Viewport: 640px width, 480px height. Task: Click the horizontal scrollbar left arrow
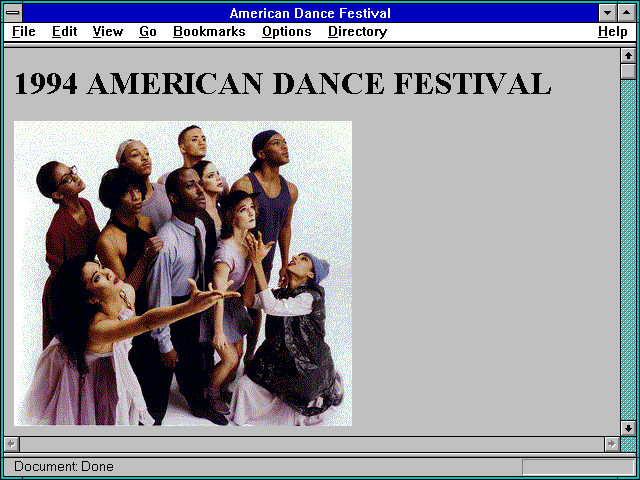coord(11,444)
